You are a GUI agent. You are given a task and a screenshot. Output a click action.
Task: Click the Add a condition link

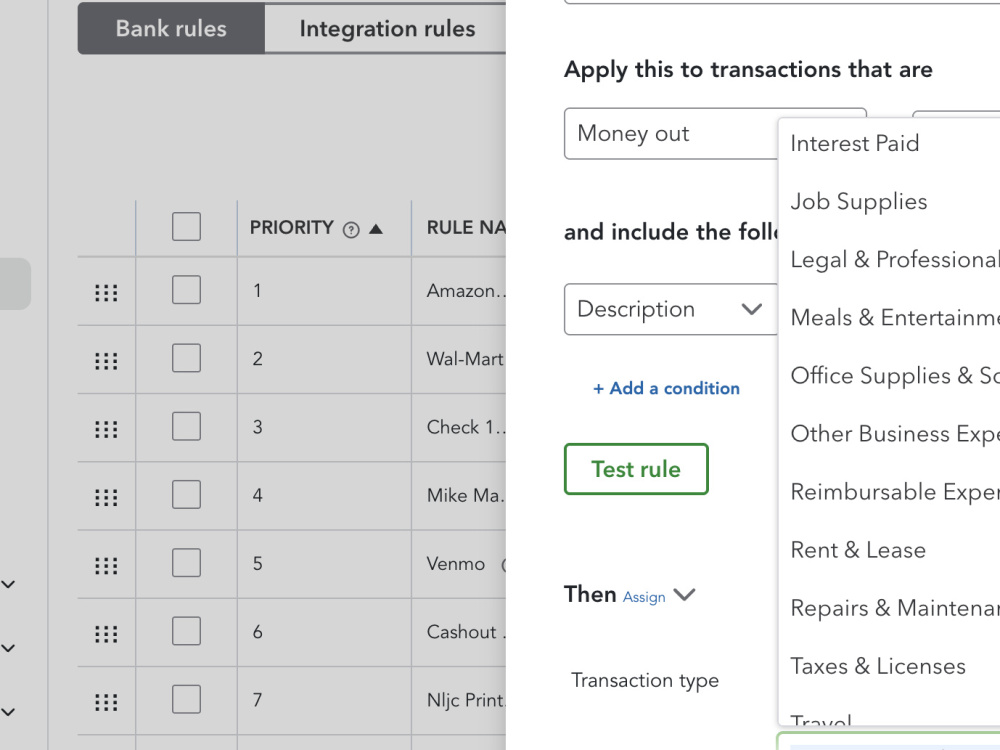pos(666,388)
